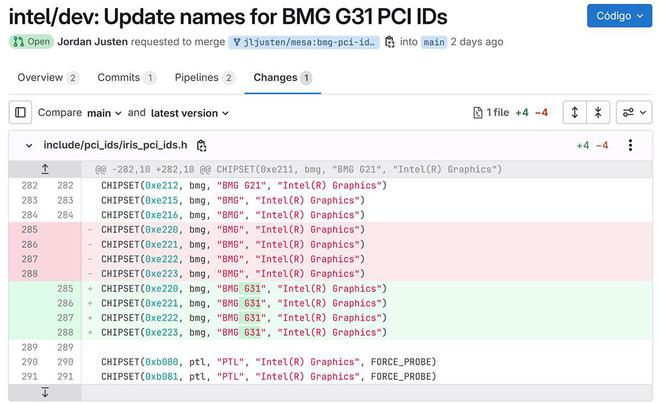Toggle the file browser sidebar icon
This screenshot has height=403, width=660.
(20, 113)
